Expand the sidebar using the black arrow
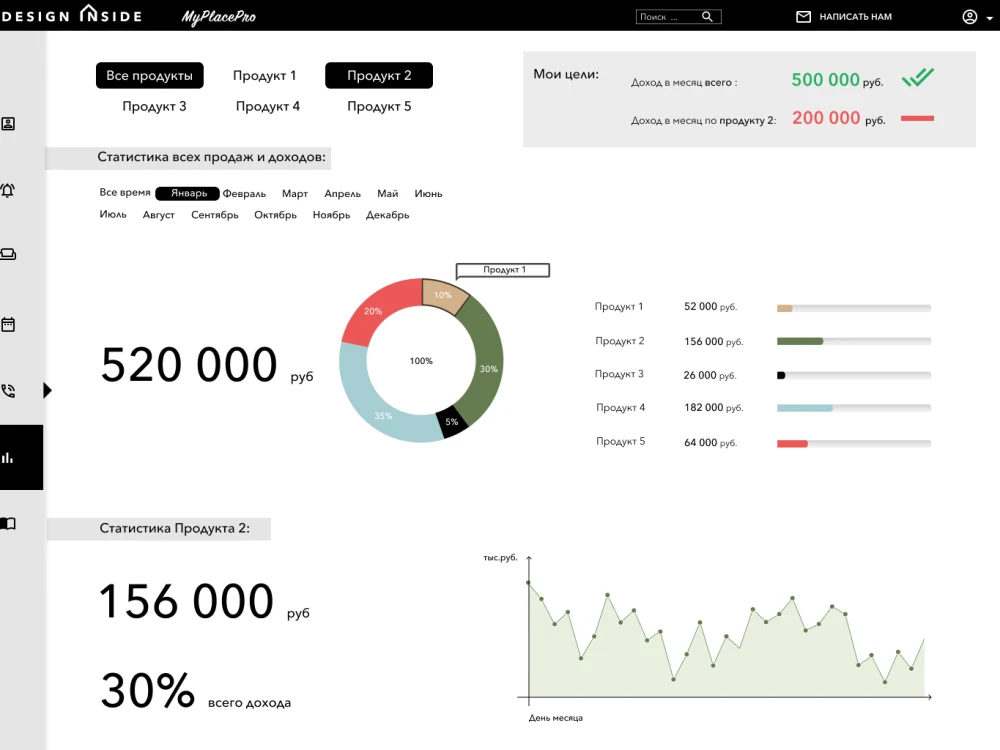1000x750 pixels. pos(48,390)
